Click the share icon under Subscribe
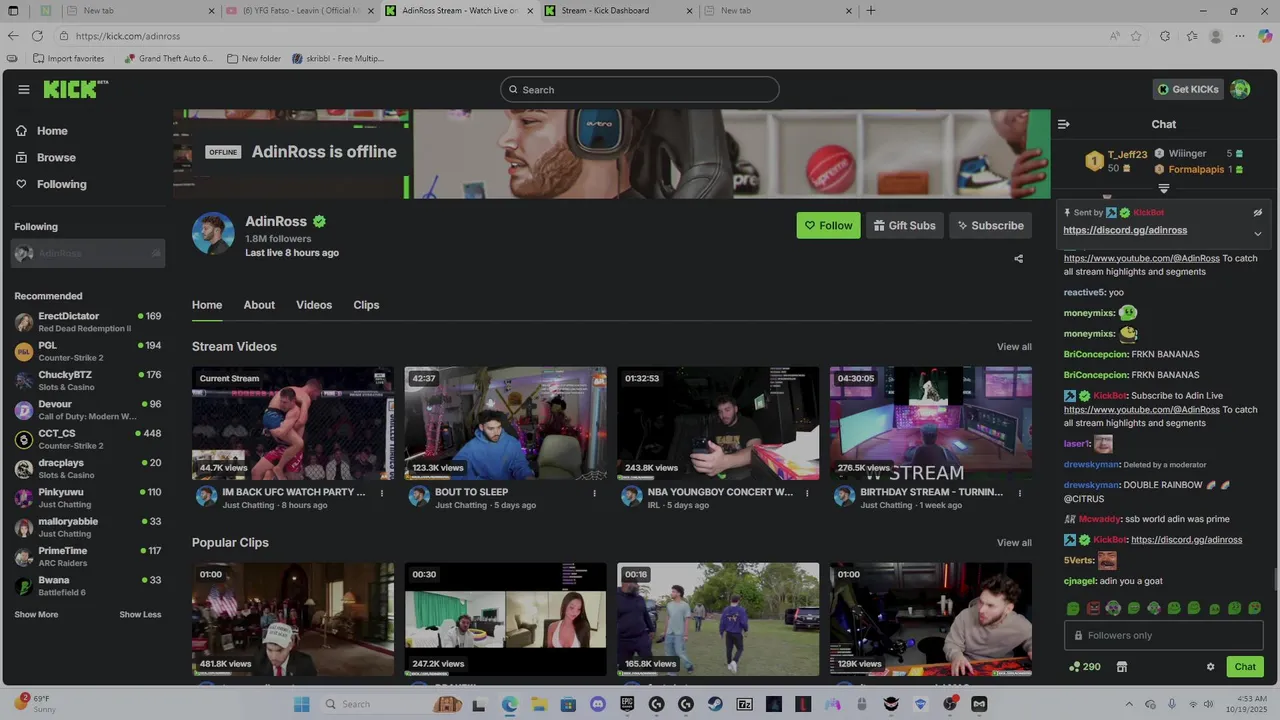Image resolution: width=1280 pixels, height=720 pixels. (x=1018, y=259)
